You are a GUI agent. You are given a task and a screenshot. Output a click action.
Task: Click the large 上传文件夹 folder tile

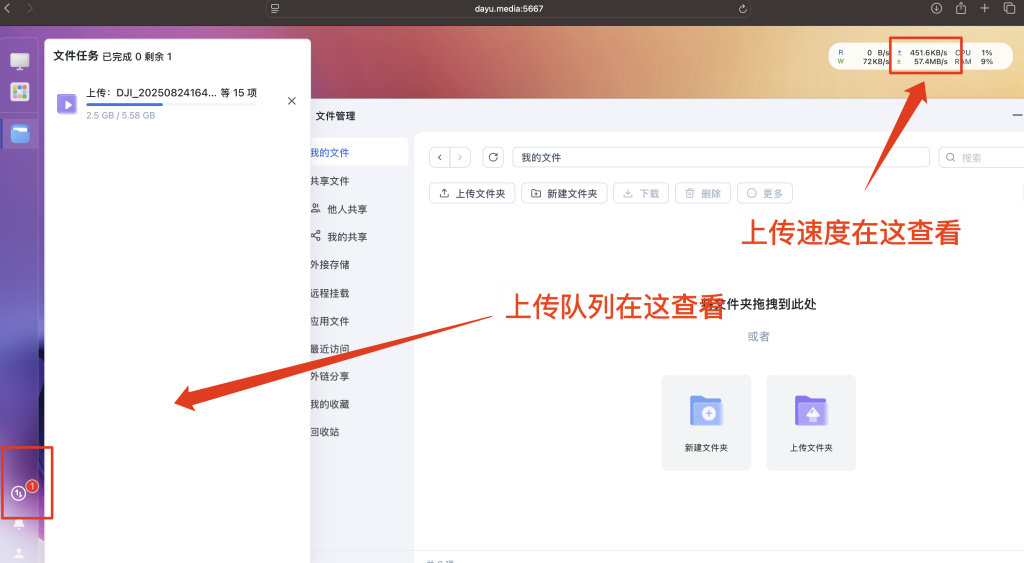(811, 422)
